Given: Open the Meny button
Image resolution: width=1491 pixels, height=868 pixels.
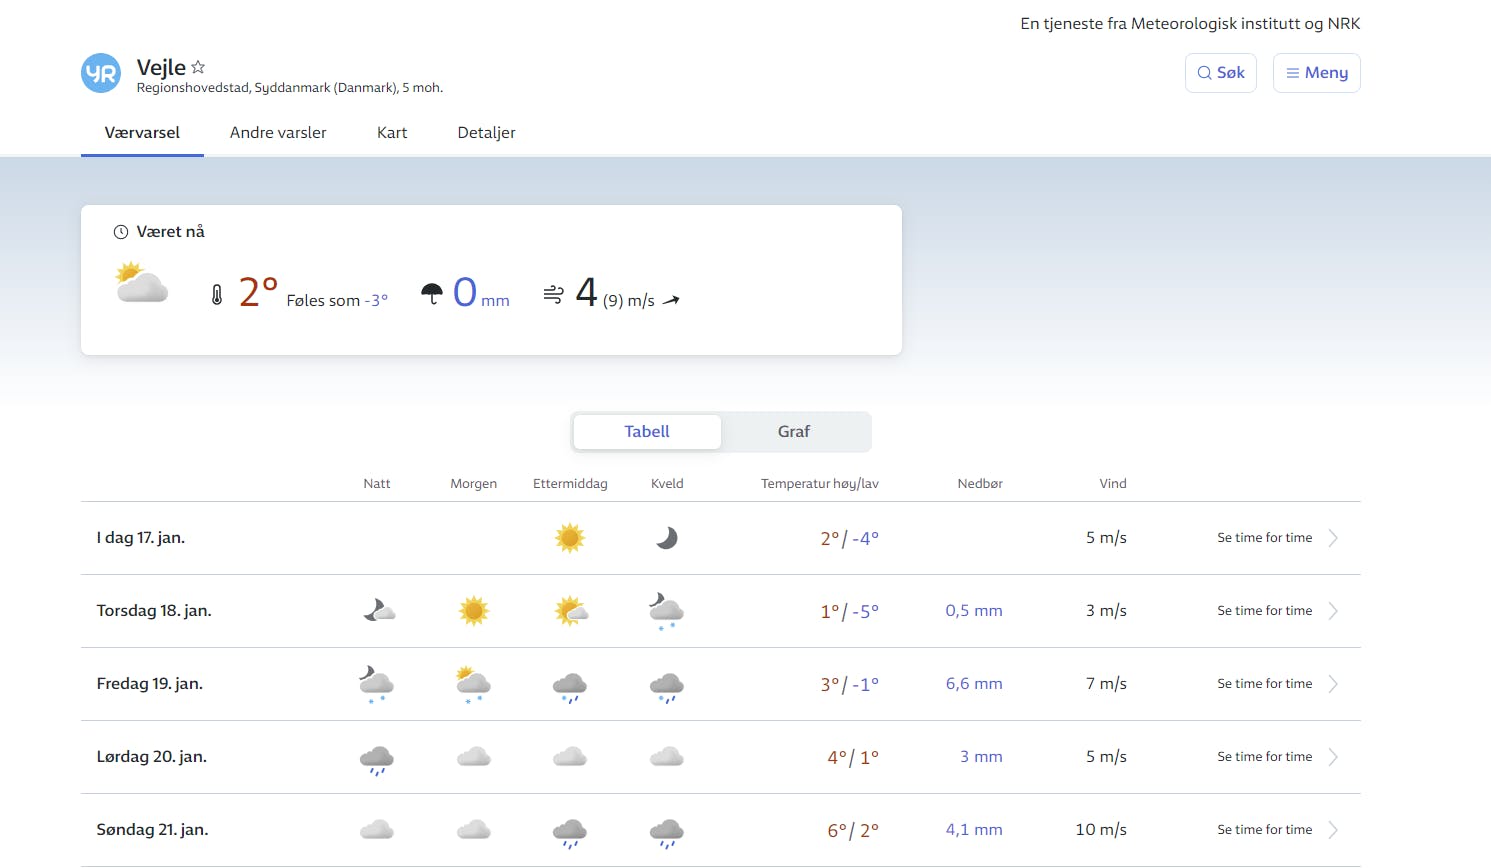Looking at the screenshot, I should (1316, 73).
